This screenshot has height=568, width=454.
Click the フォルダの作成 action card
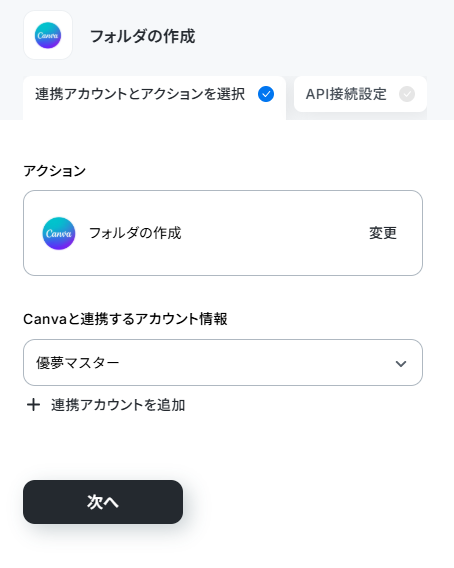[x=223, y=233]
